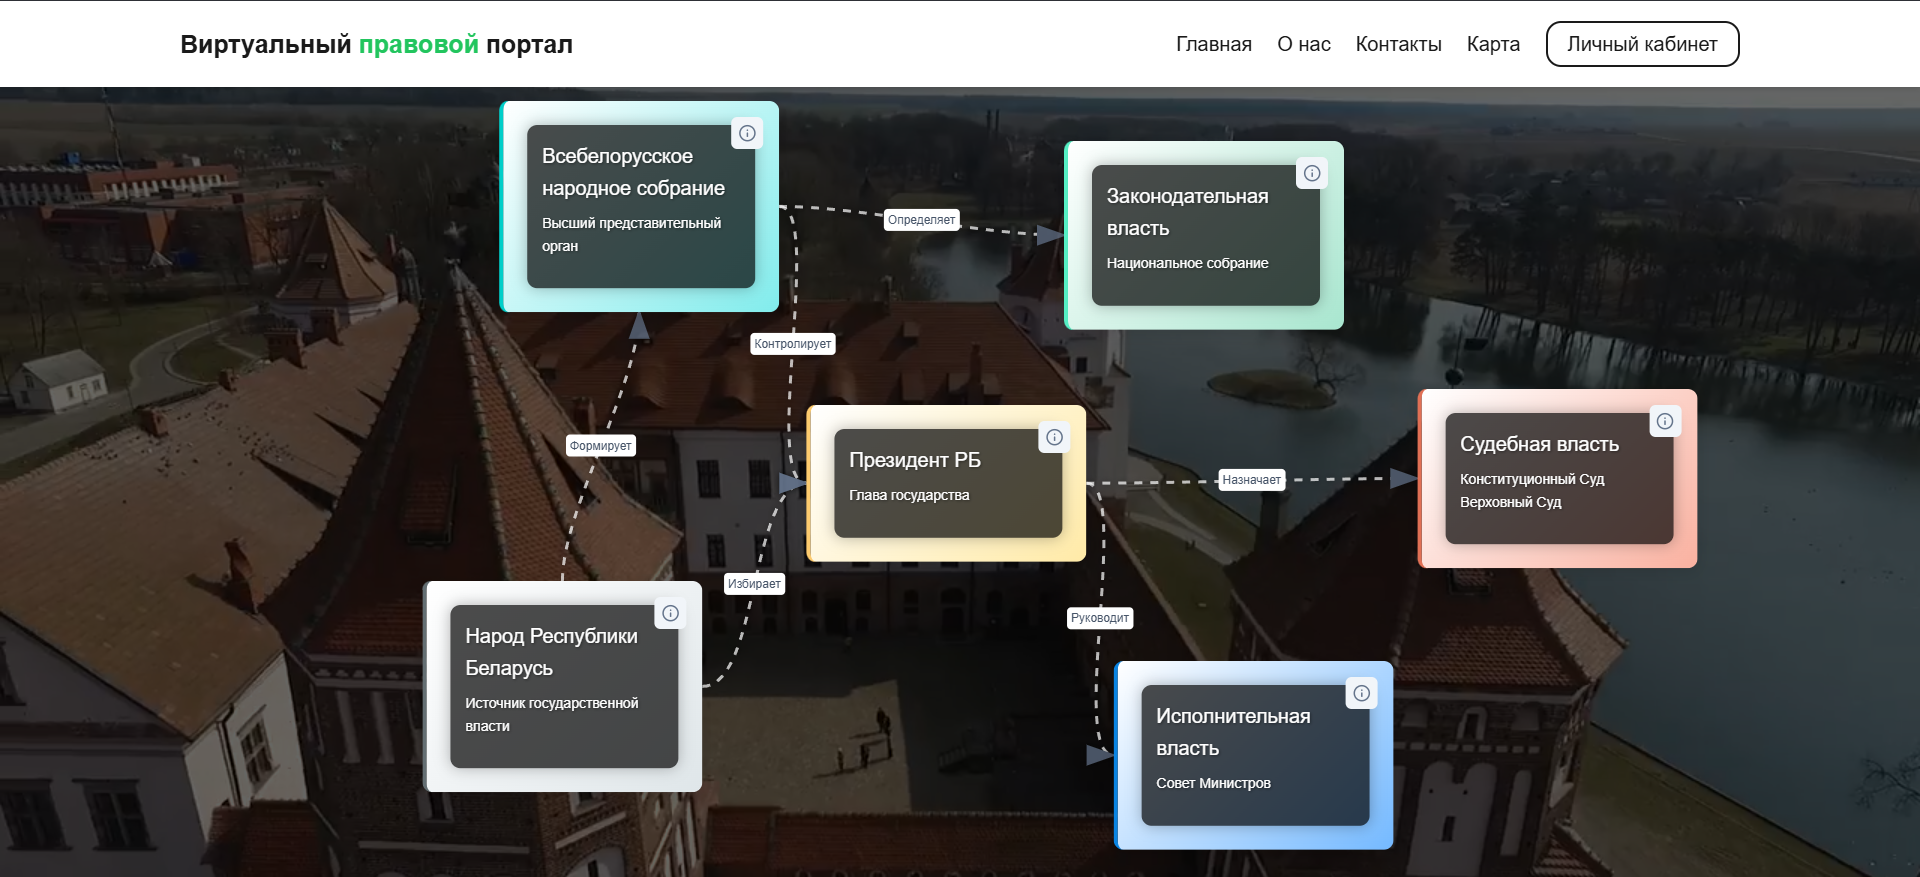
Task: Click the Определяет edge label
Action: coord(921,220)
